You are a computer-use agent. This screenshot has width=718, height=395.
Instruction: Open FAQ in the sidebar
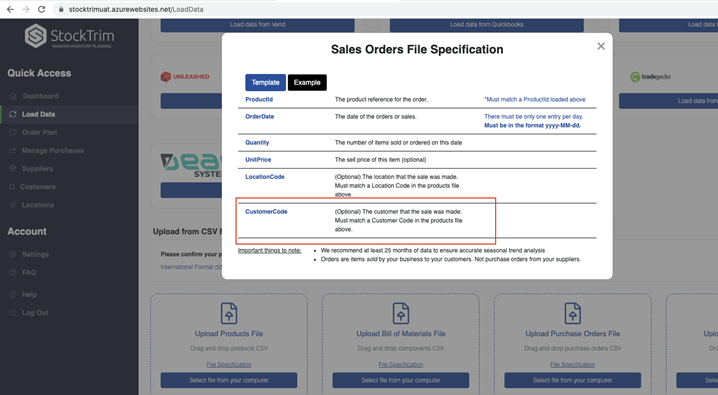pyautogui.click(x=29, y=273)
